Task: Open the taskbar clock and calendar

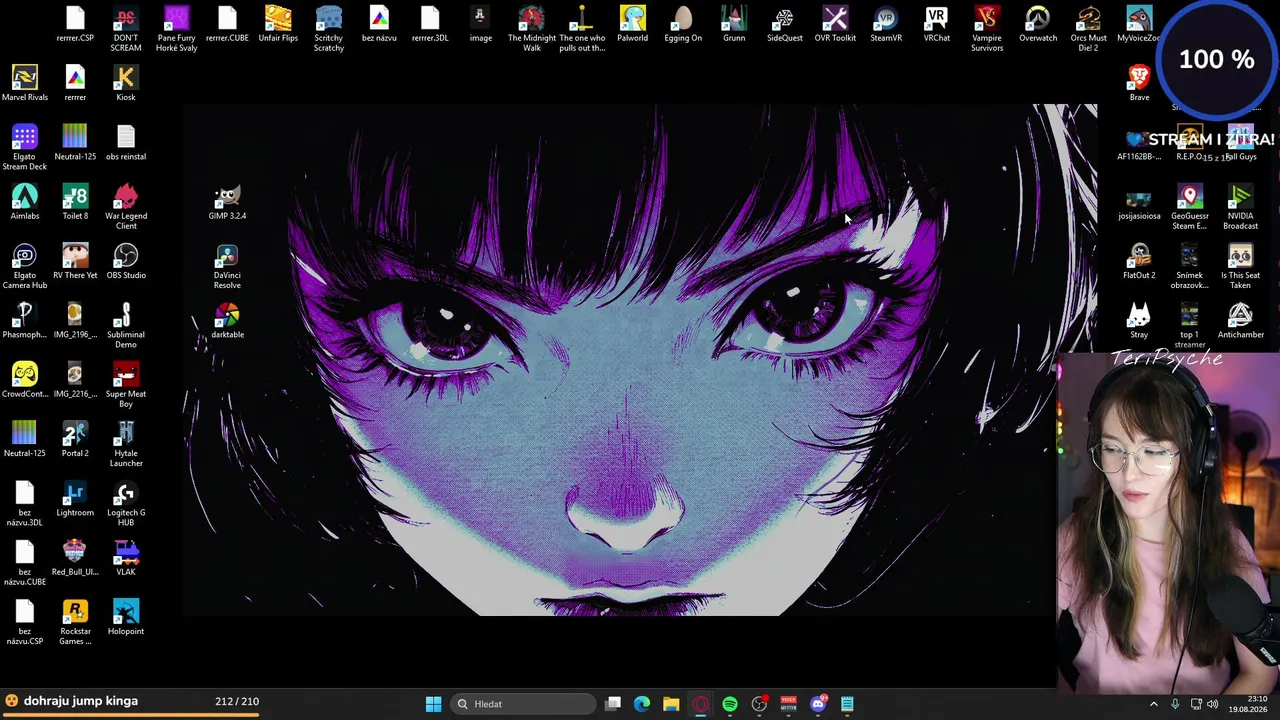Action: [1248, 704]
